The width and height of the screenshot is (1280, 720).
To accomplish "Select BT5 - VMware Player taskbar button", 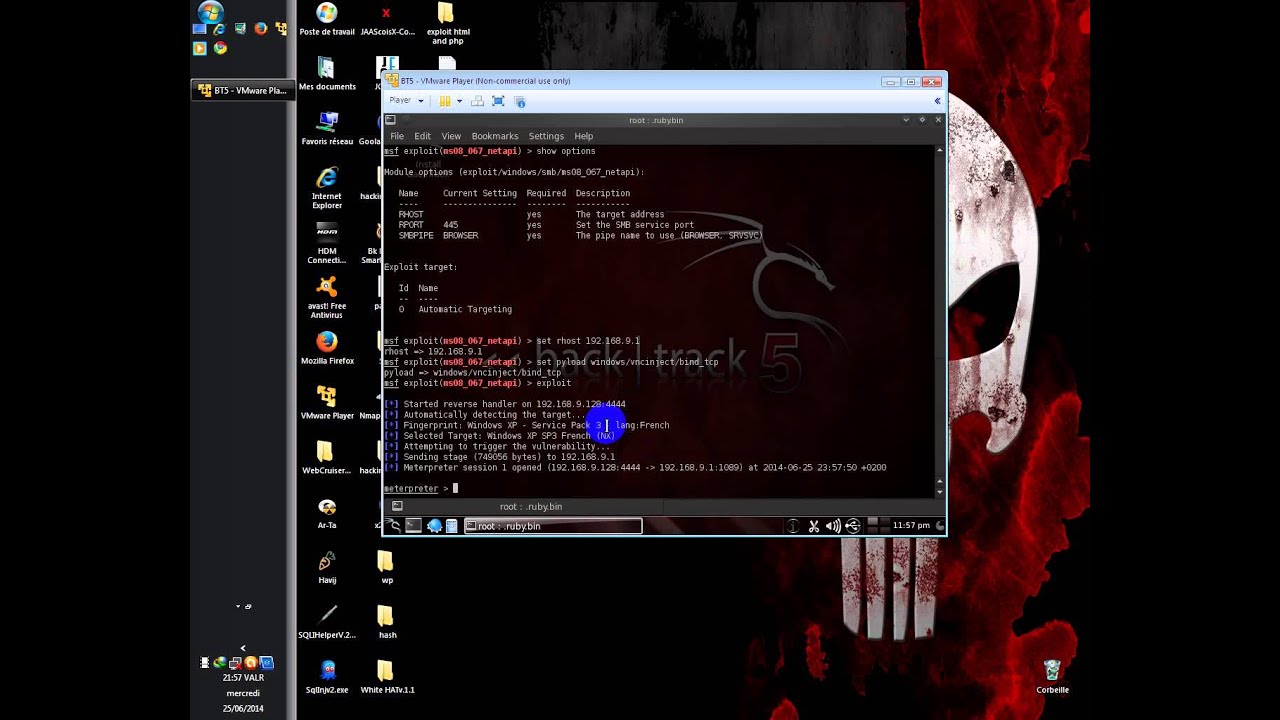I will point(243,90).
